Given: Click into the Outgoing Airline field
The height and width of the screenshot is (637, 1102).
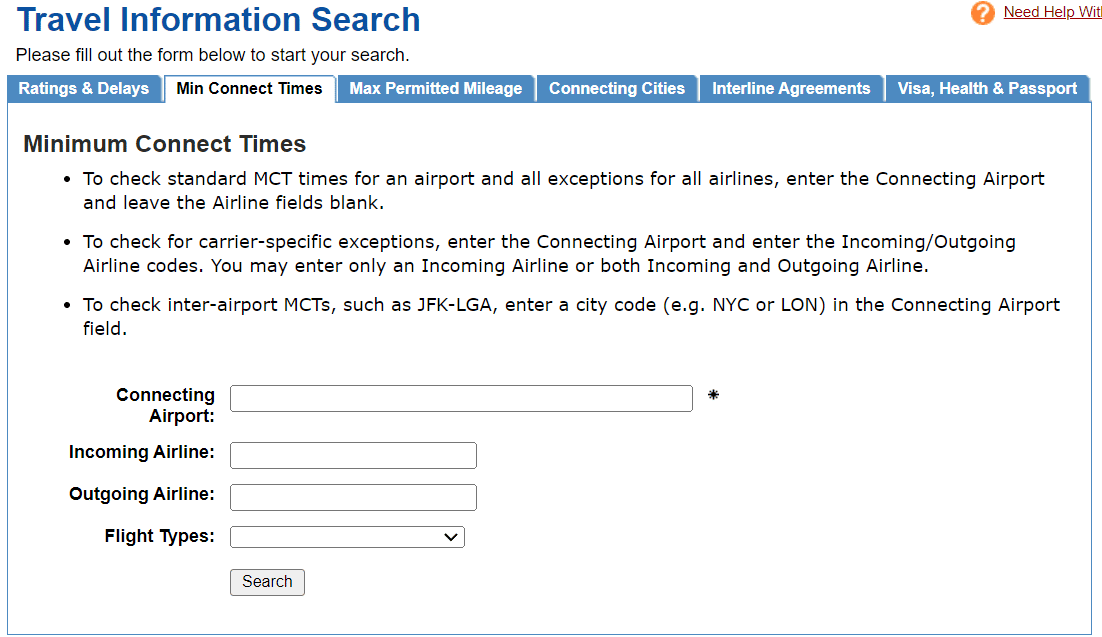Looking at the screenshot, I should (353, 498).
